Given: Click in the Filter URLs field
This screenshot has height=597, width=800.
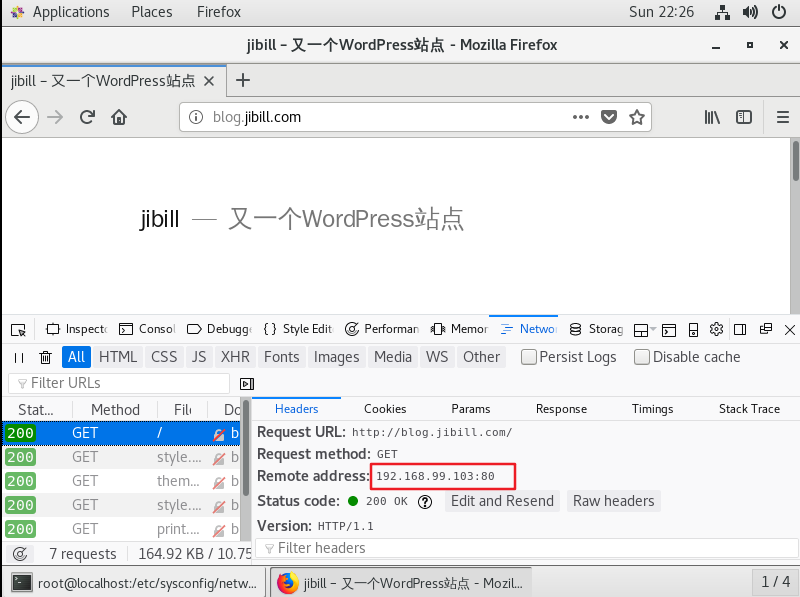Looking at the screenshot, I should pyautogui.click(x=119, y=384).
